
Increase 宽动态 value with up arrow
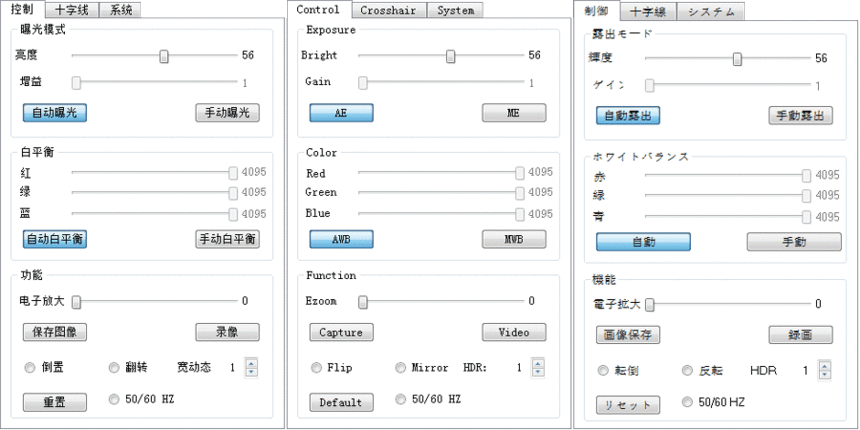click(251, 363)
